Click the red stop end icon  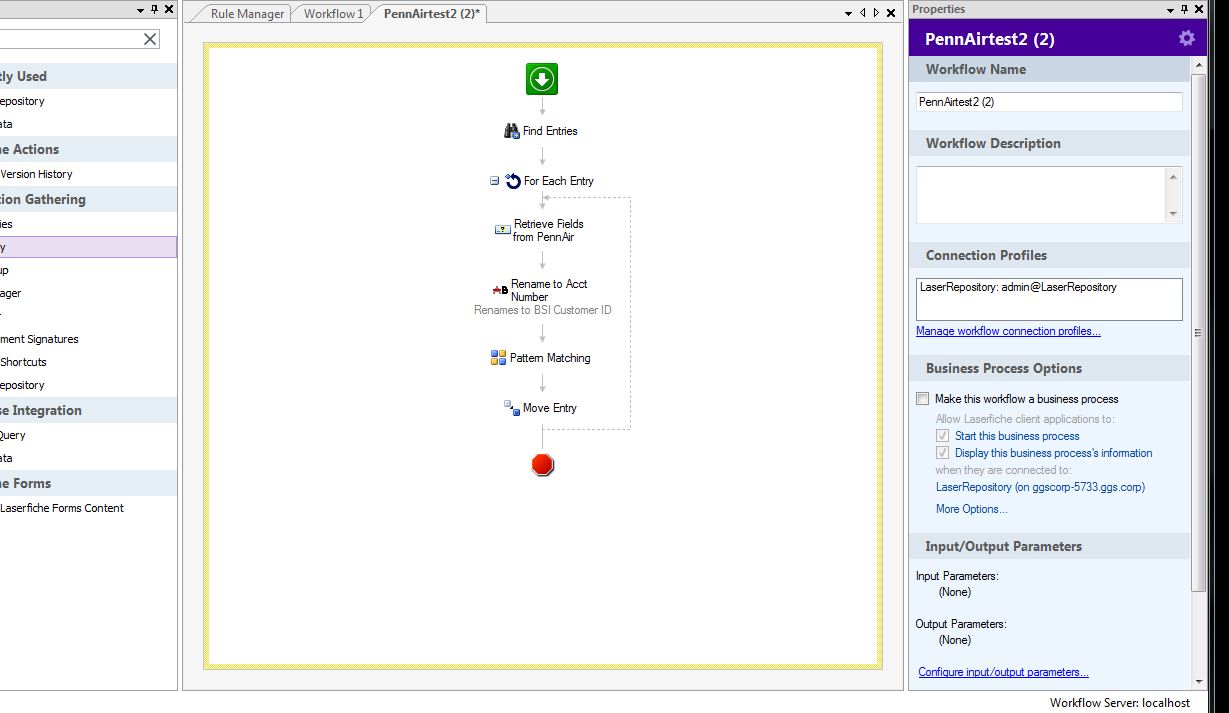tap(543, 465)
